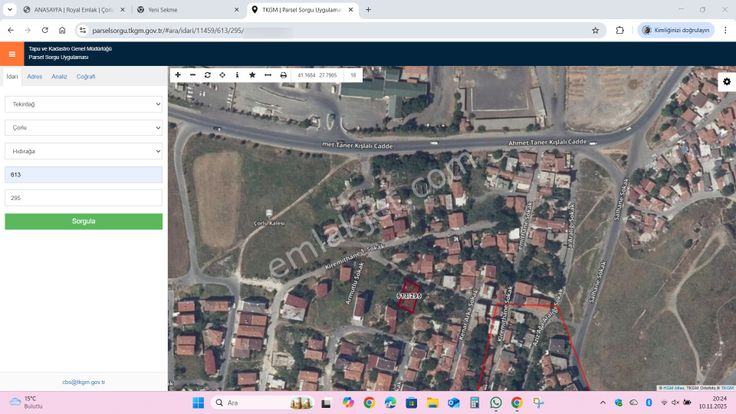Open the Analiz tab

coord(60,76)
